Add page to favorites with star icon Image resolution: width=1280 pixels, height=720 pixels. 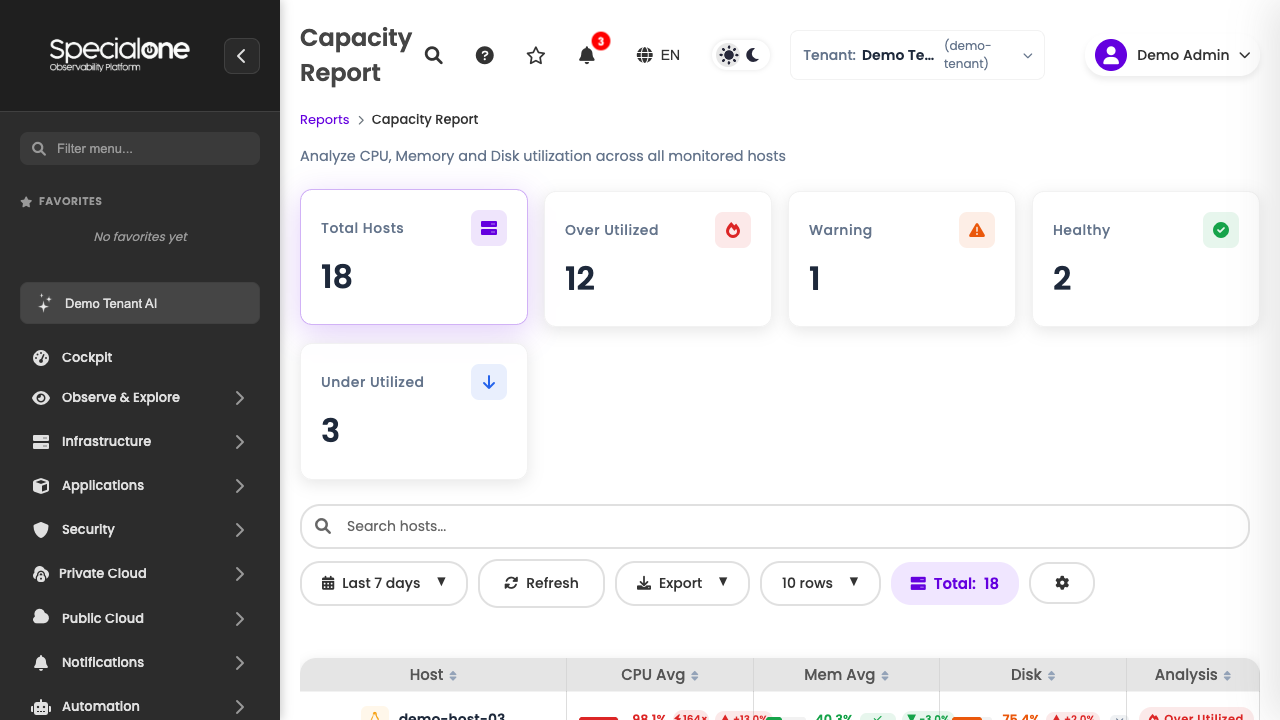pyautogui.click(x=536, y=55)
